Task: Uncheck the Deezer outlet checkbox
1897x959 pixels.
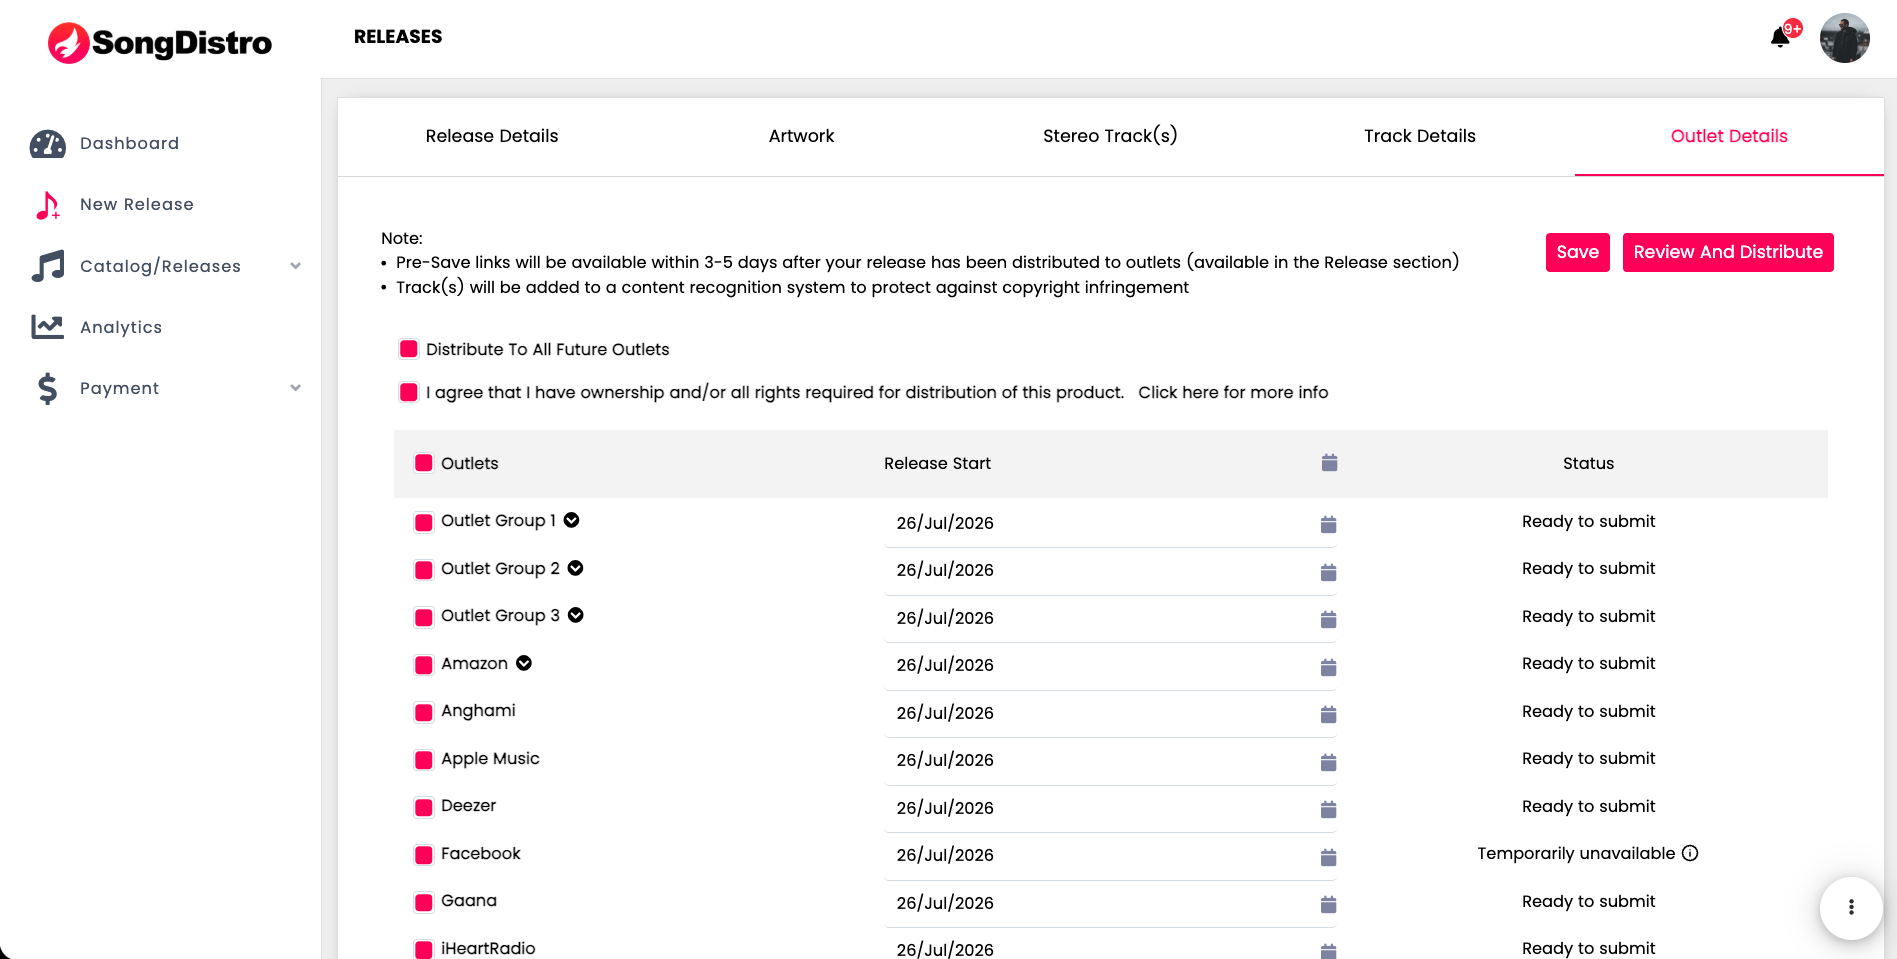Action: click(424, 807)
